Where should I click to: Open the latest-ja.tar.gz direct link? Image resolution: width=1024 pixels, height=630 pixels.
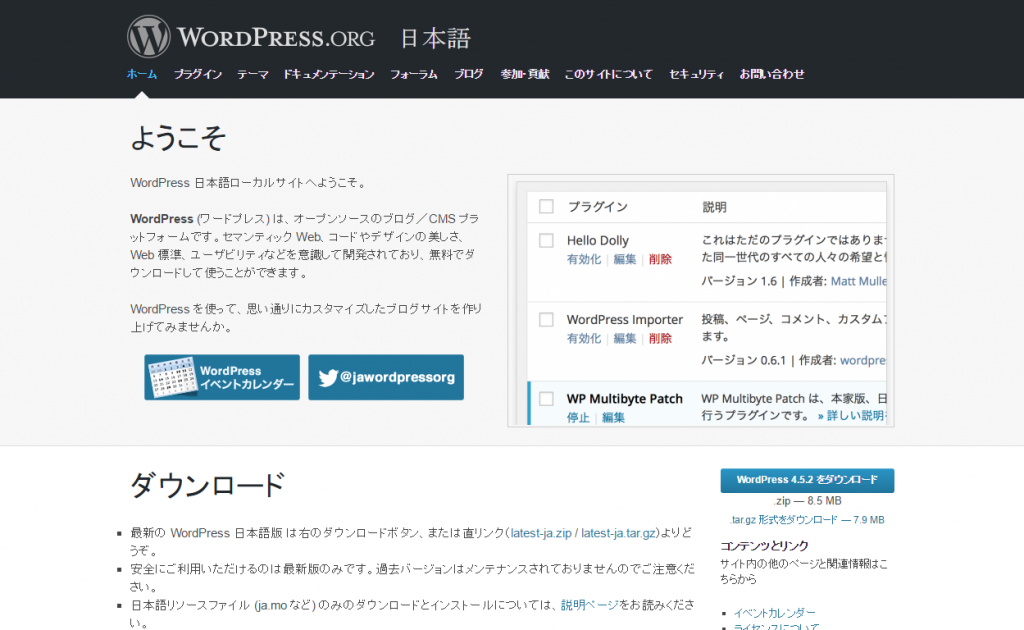click(x=618, y=533)
